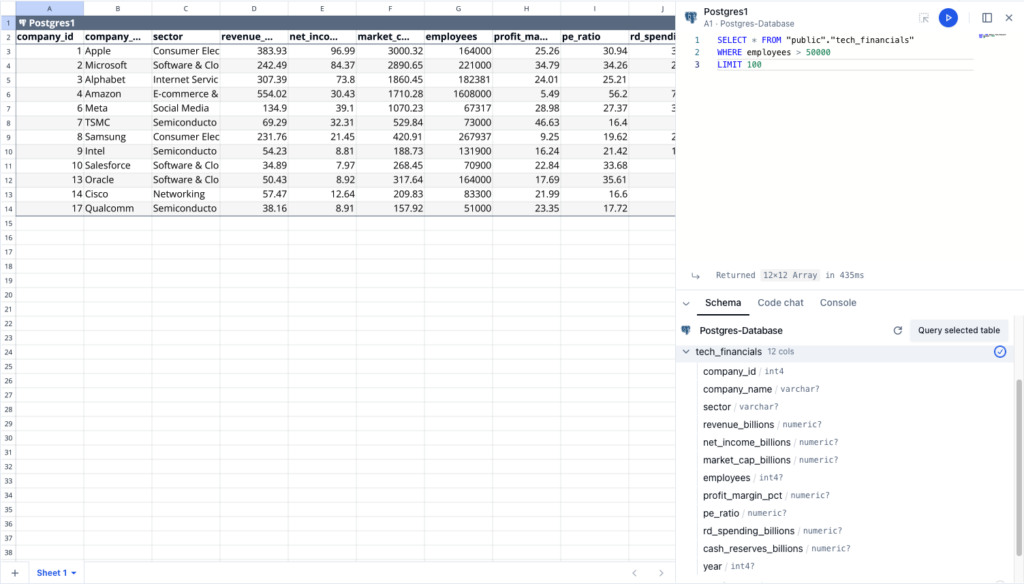Select row 15 header
1024x584 pixels.
[8, 223]
